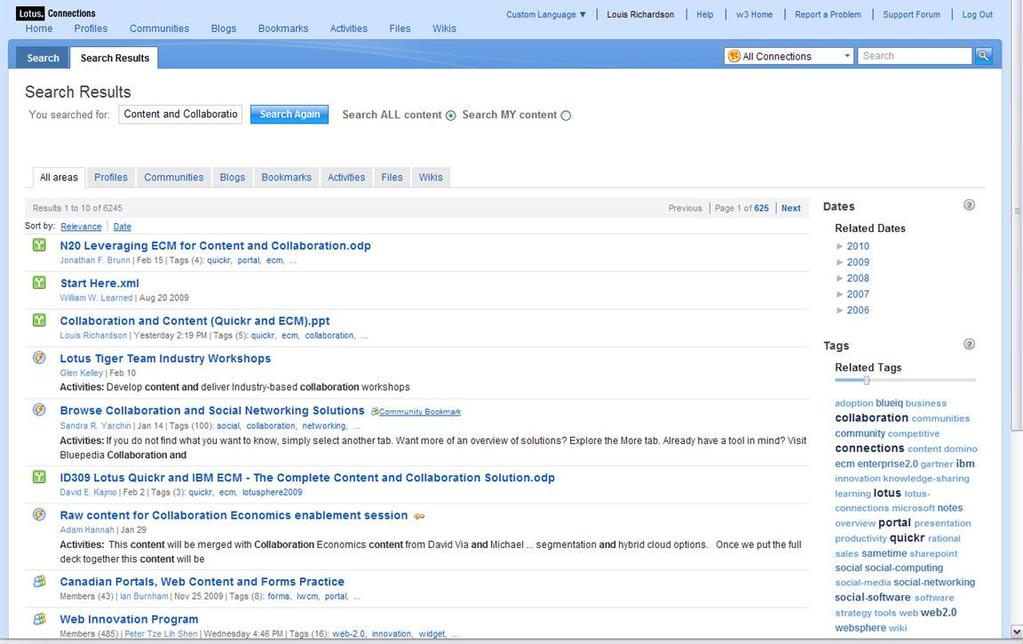
Task: Switch to the Bookmarks results tab
Action: click(286, 177)
